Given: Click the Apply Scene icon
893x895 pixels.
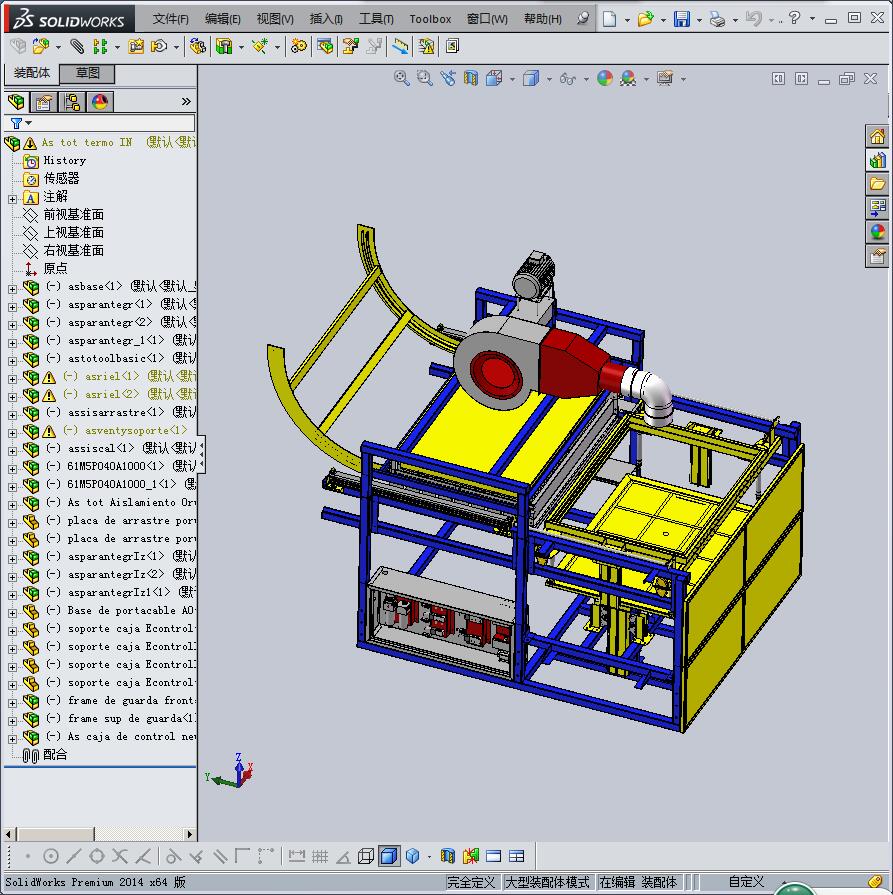Looking at the screenshot, I should point(628,78).
